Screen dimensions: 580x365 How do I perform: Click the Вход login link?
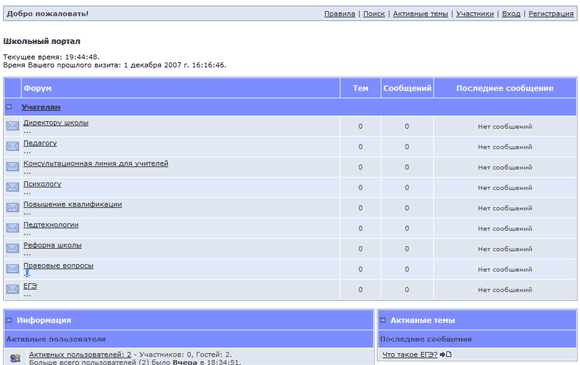click(511, 14)
